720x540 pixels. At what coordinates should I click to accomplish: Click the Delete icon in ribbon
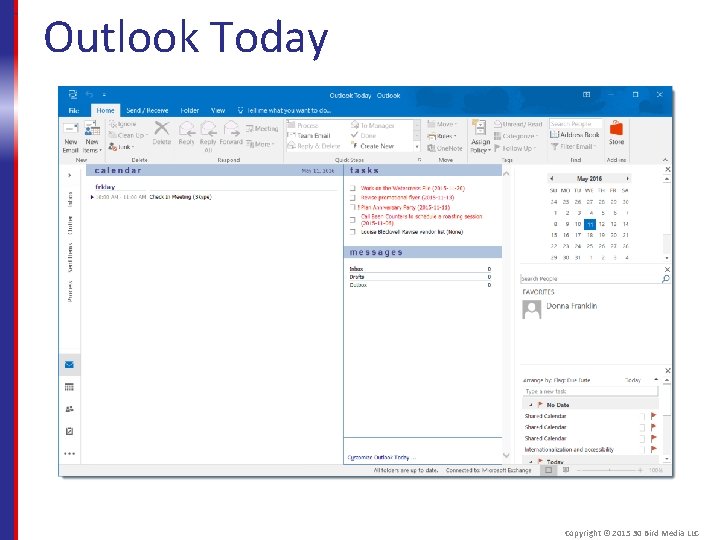pyautogui.click(x=162, y=133)
